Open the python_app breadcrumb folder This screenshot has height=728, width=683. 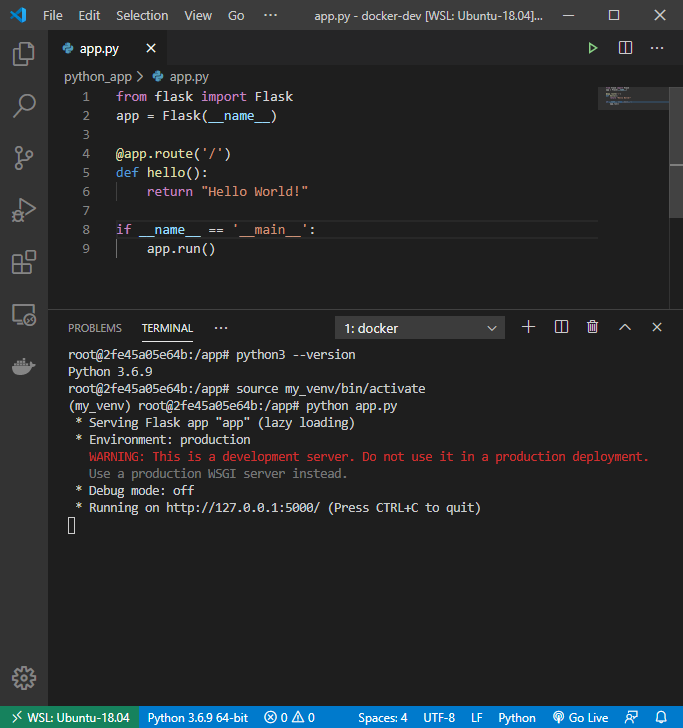pos(98,77)
